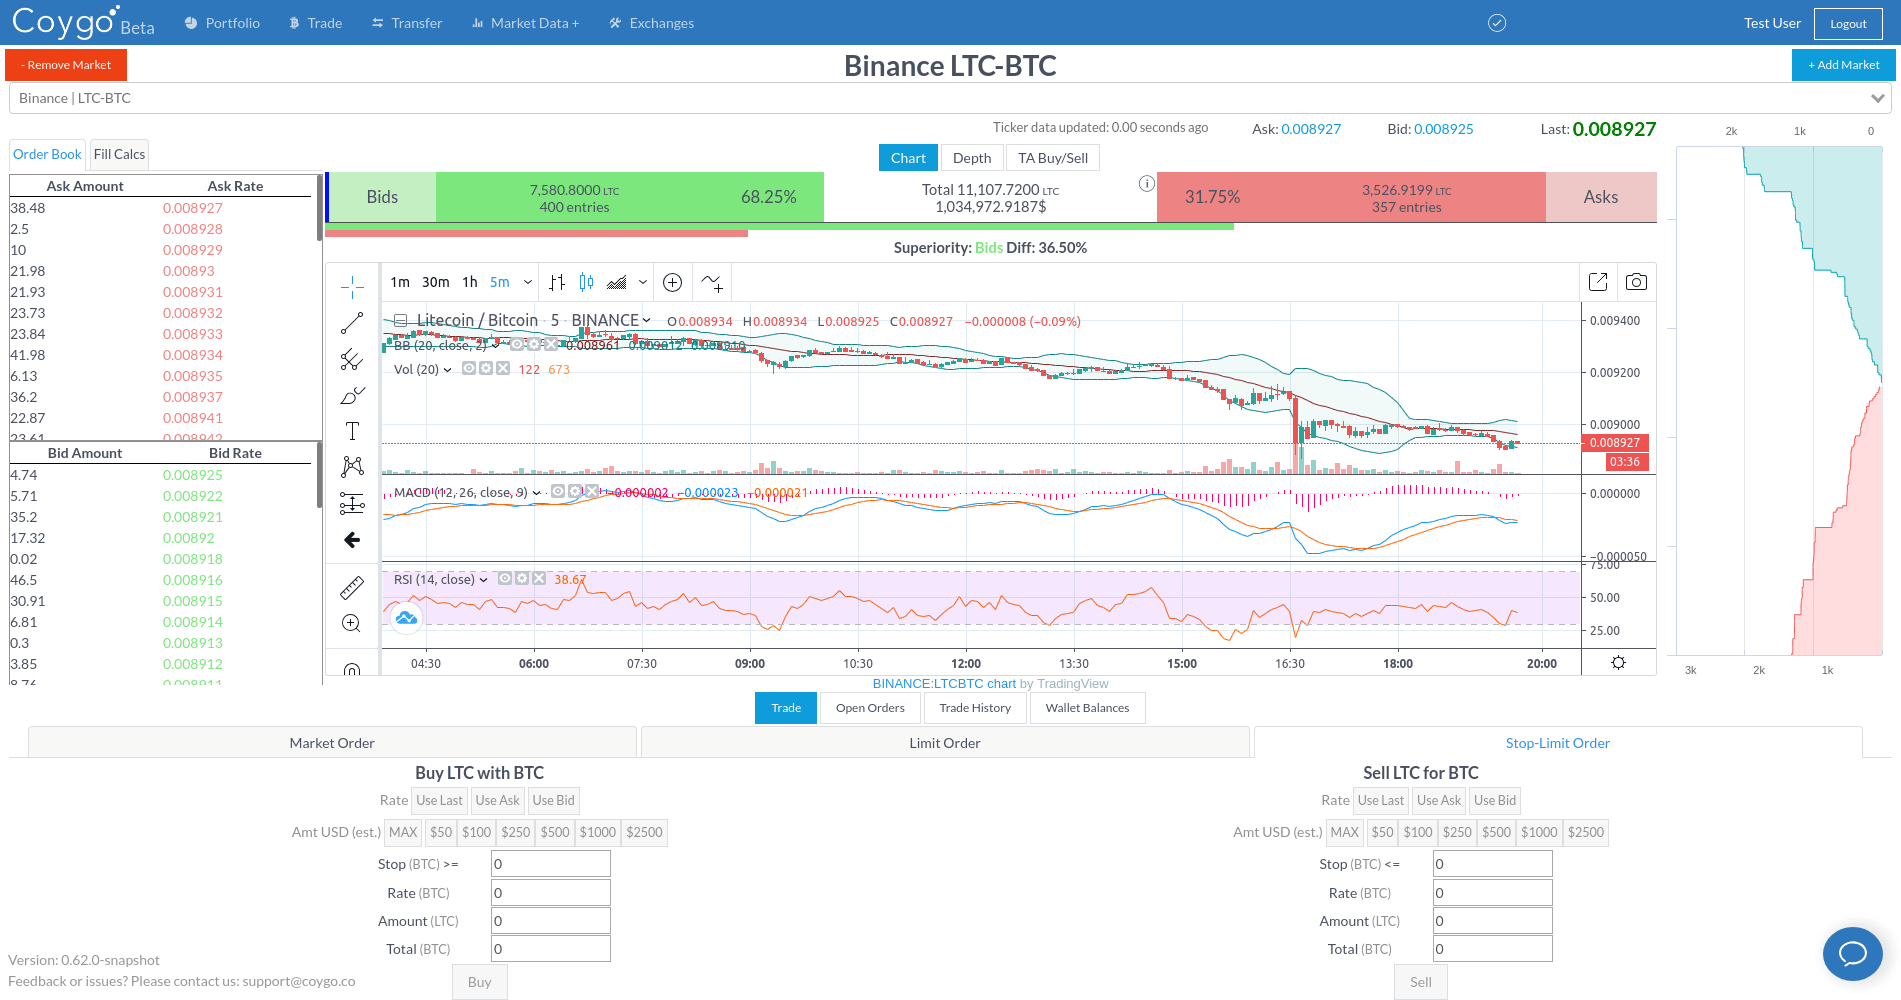Choose the bars chart style icon

pos(557,283)
